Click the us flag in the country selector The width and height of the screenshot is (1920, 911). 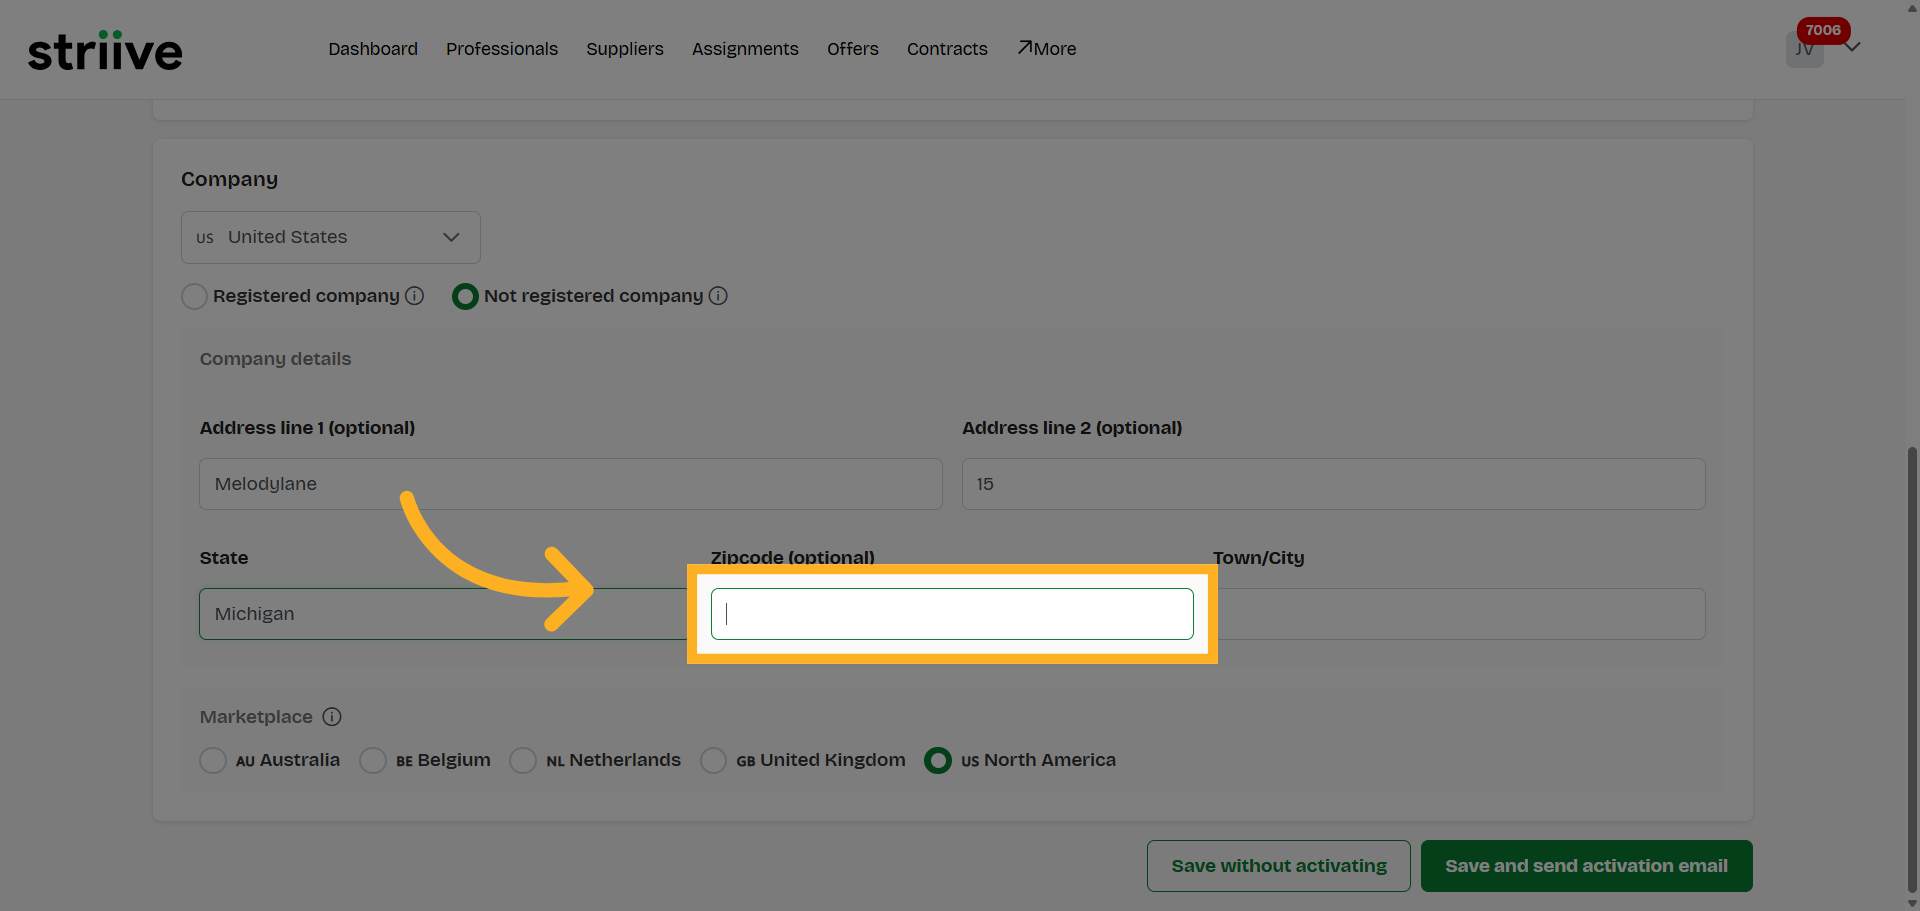click(x=205, y=237)
